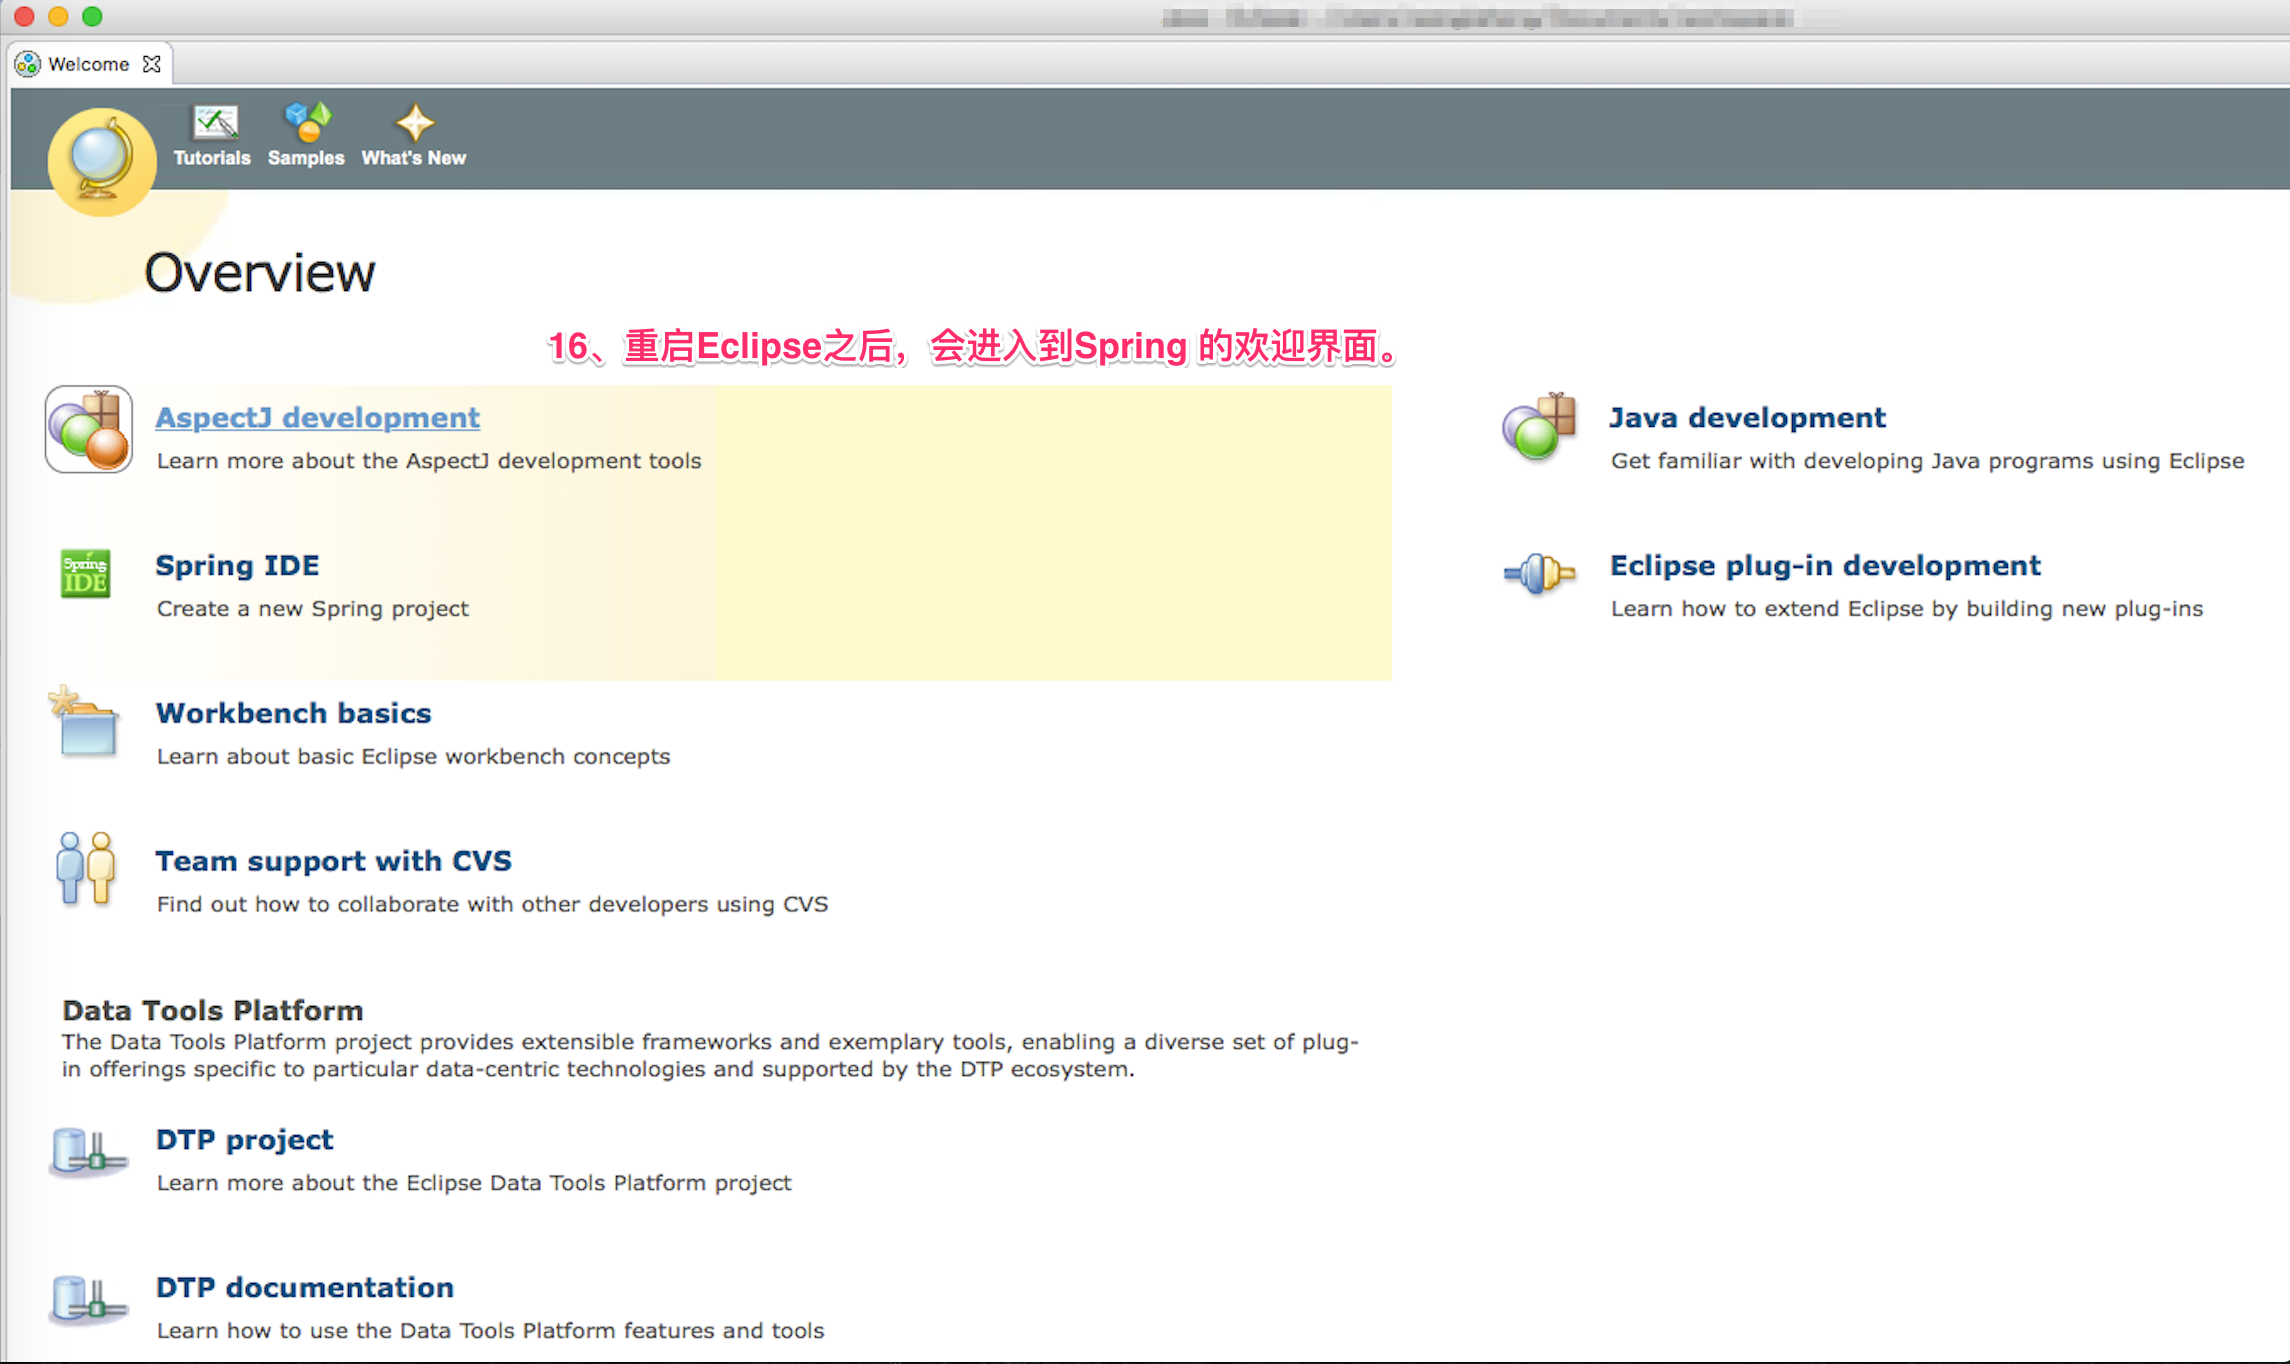Image resolution: width=2290 pixels, height=1364 pixels.
Task: Click the Team support with CVS people icon
Action: tap(86, 868)
